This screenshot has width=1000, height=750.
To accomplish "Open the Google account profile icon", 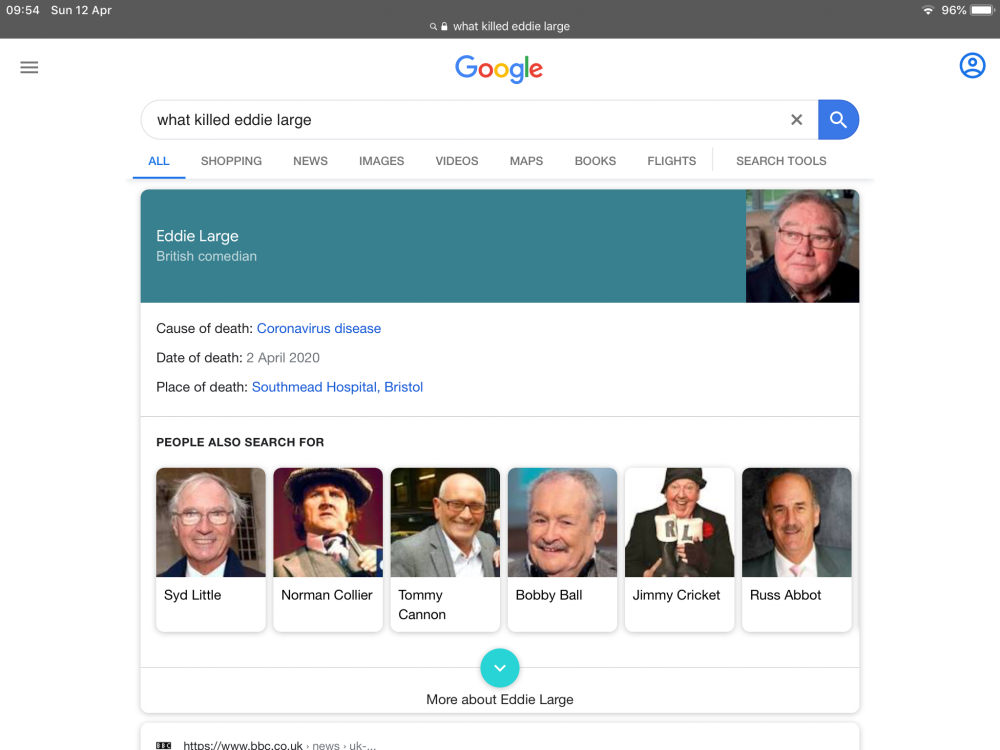I will (972, 66).
